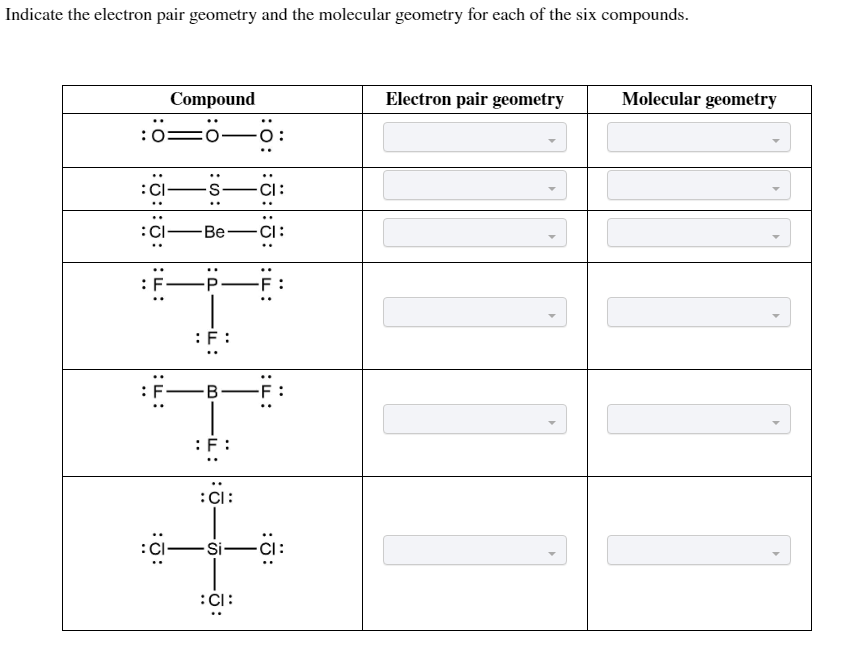
Task: Open electron pair geometry dropdown for SCl2
Action: pos(473,185)
